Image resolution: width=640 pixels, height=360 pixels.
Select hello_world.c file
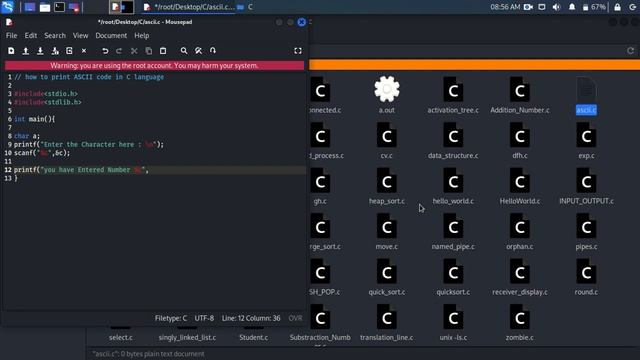pyautogui.click(x=453, y=186)
